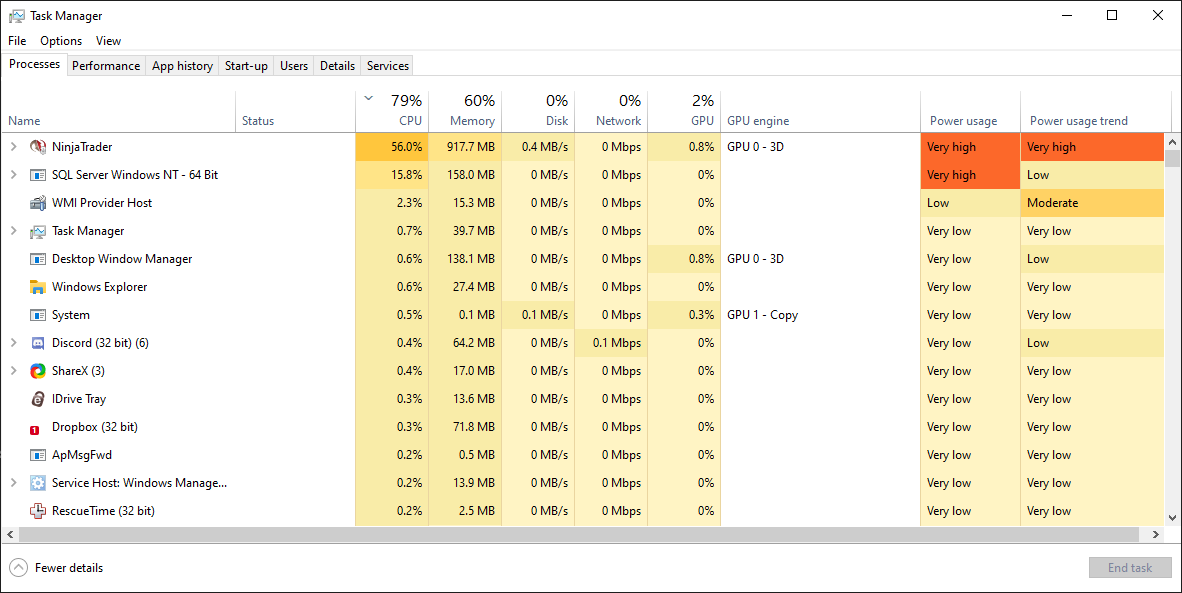The height and width of the screenshot is (593, 1182).
Task: Click the RescueTime process icon
Action: click(x=38, y=511)
